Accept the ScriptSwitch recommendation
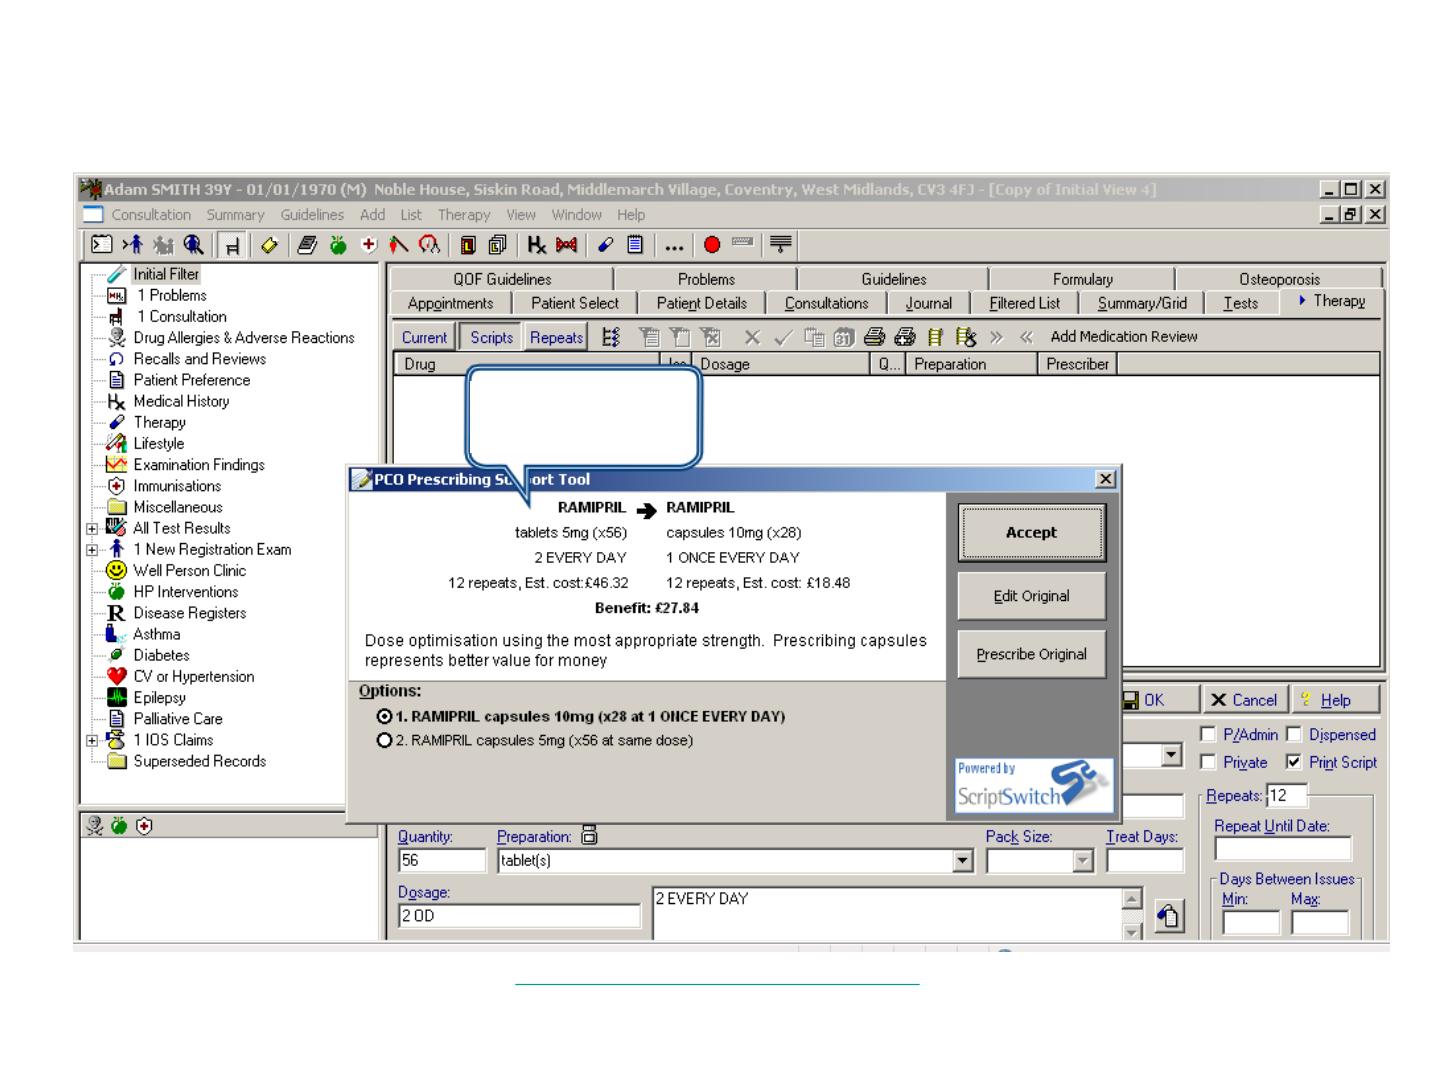 (x=1031, y=533)
